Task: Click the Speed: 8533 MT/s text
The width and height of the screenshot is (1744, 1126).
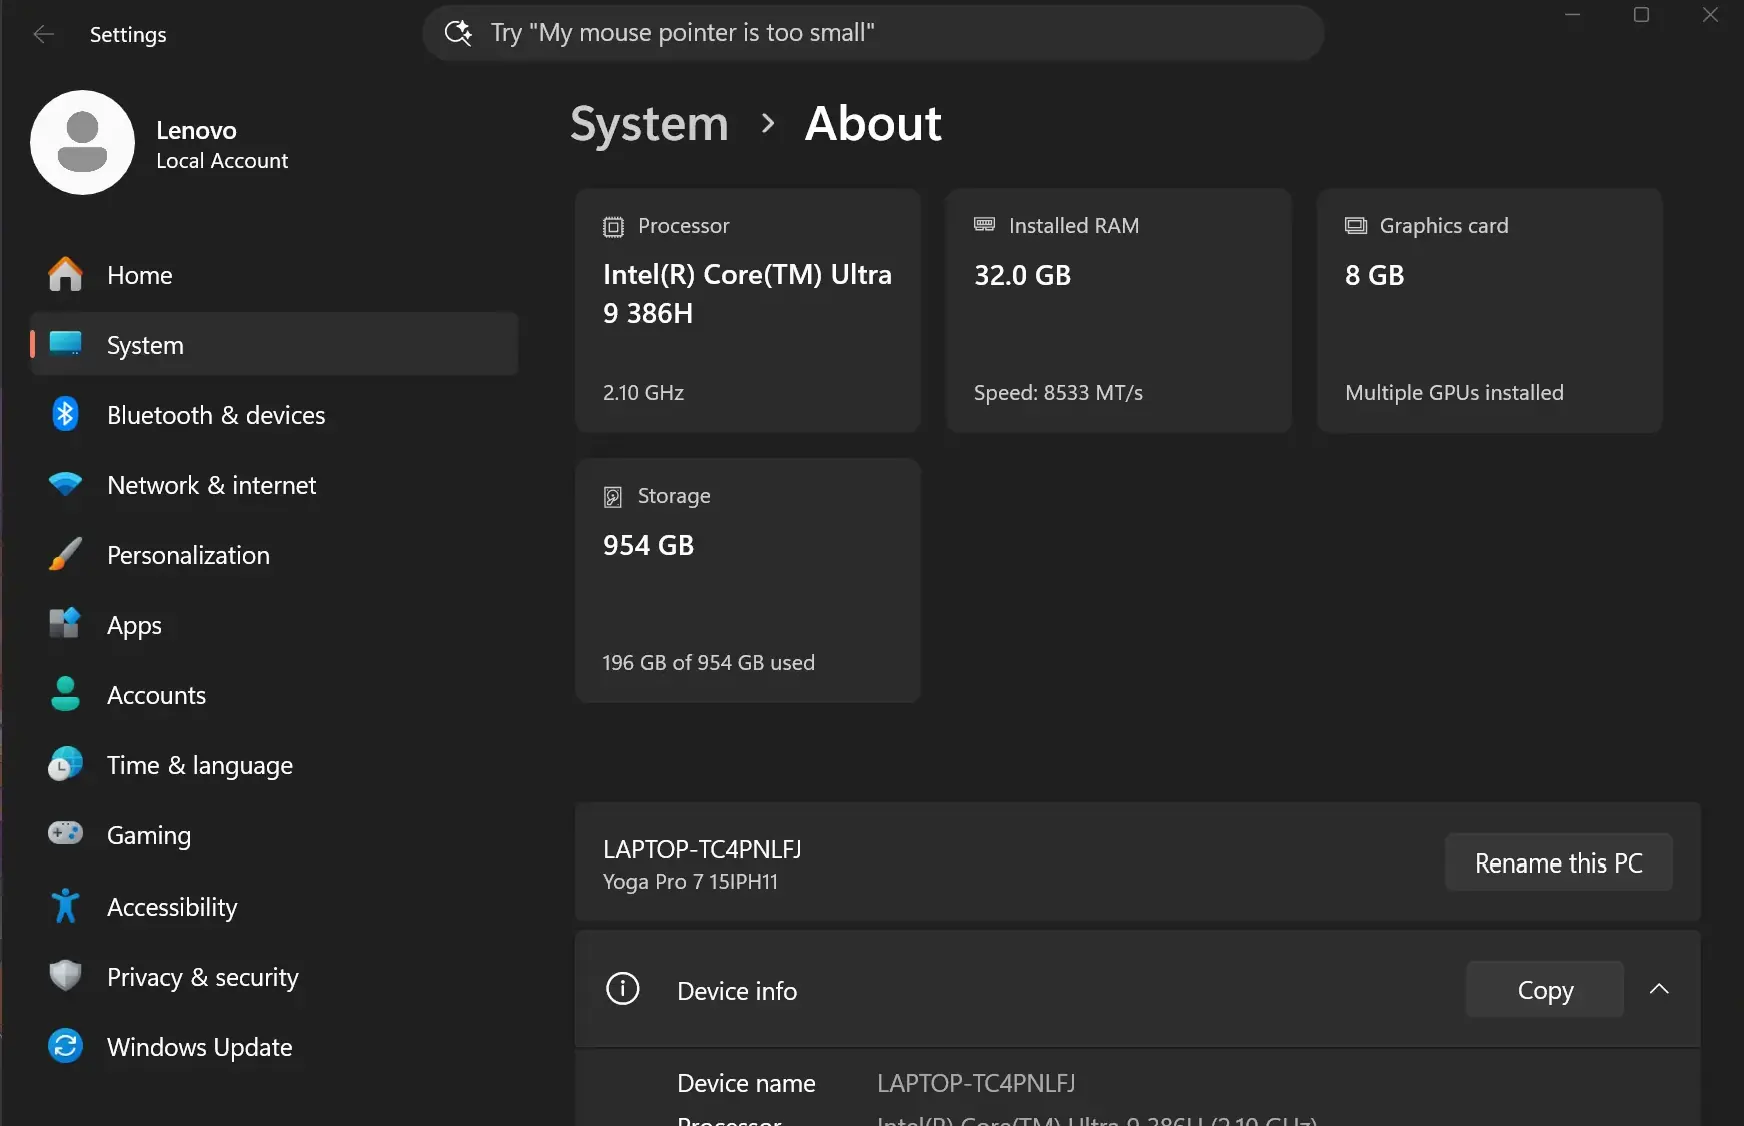Action: [x=1058, y=393]
